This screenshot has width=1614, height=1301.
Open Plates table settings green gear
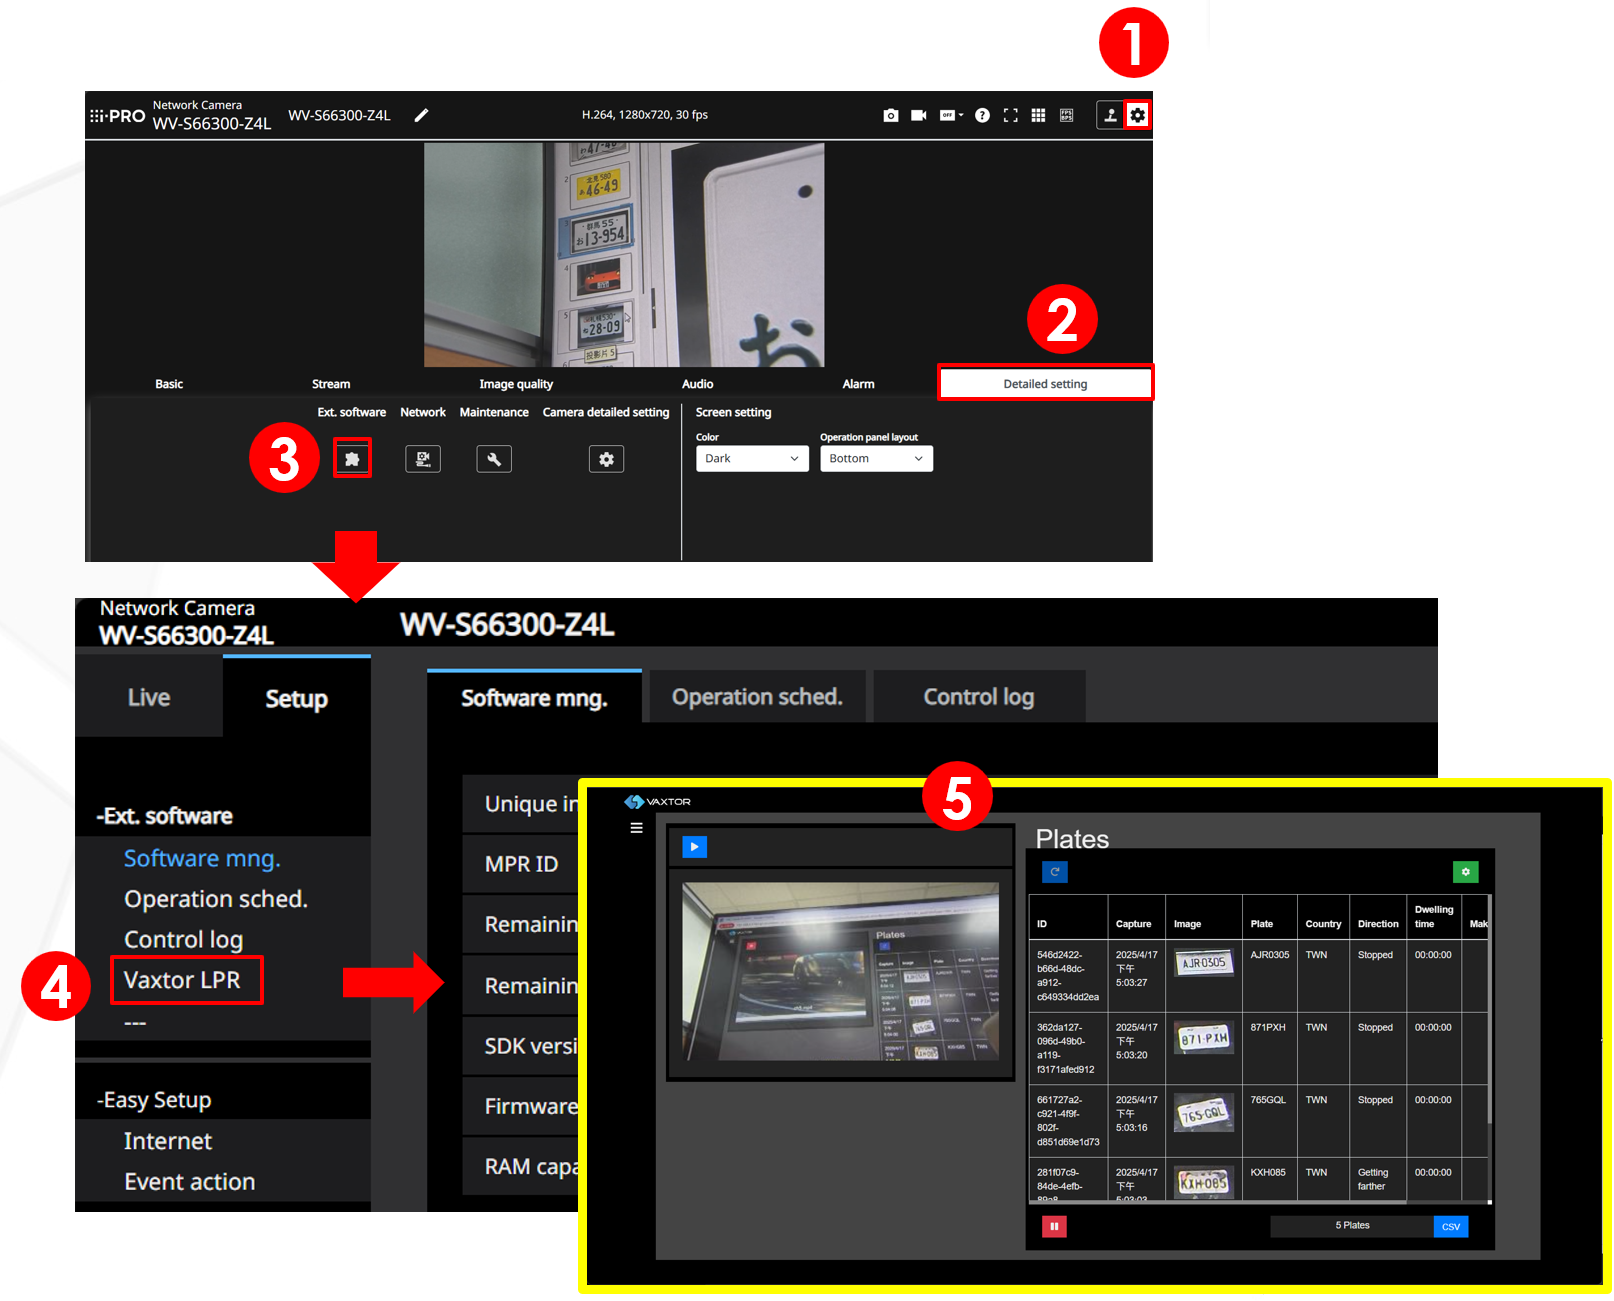coord(1465,872)
